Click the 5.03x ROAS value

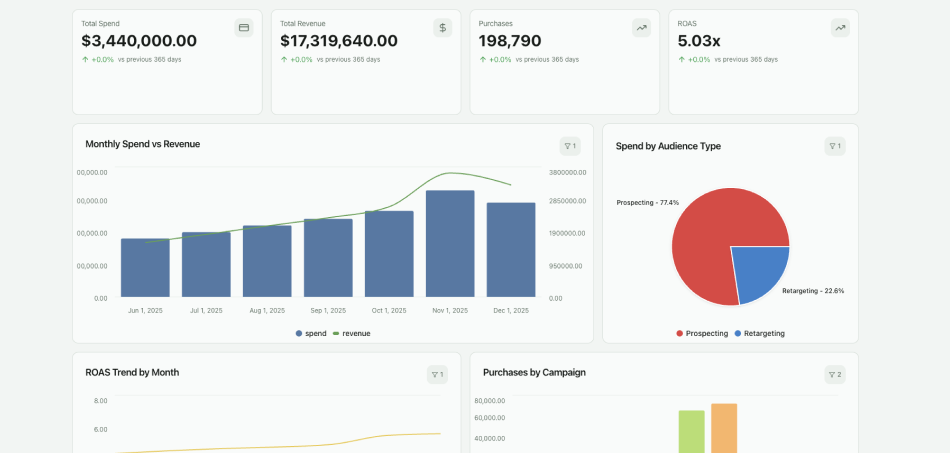click(x=699, y=41)
